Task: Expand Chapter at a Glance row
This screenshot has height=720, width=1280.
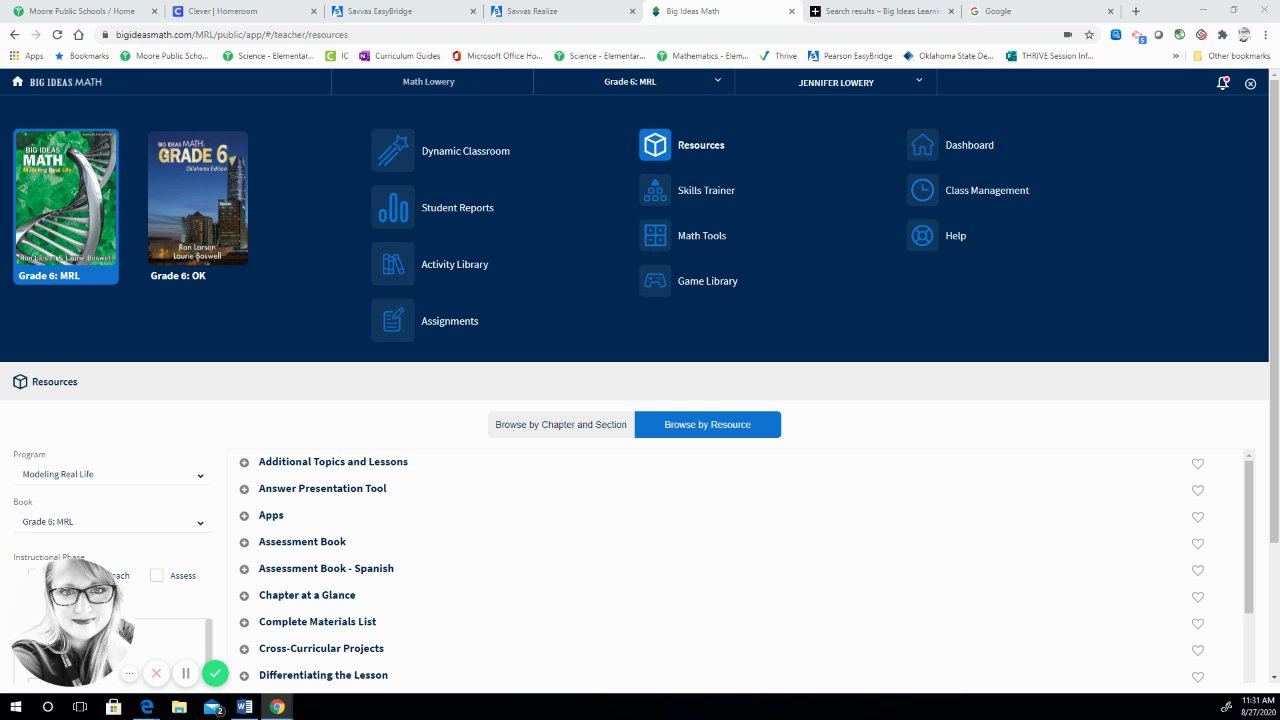Action: (244, 596)
